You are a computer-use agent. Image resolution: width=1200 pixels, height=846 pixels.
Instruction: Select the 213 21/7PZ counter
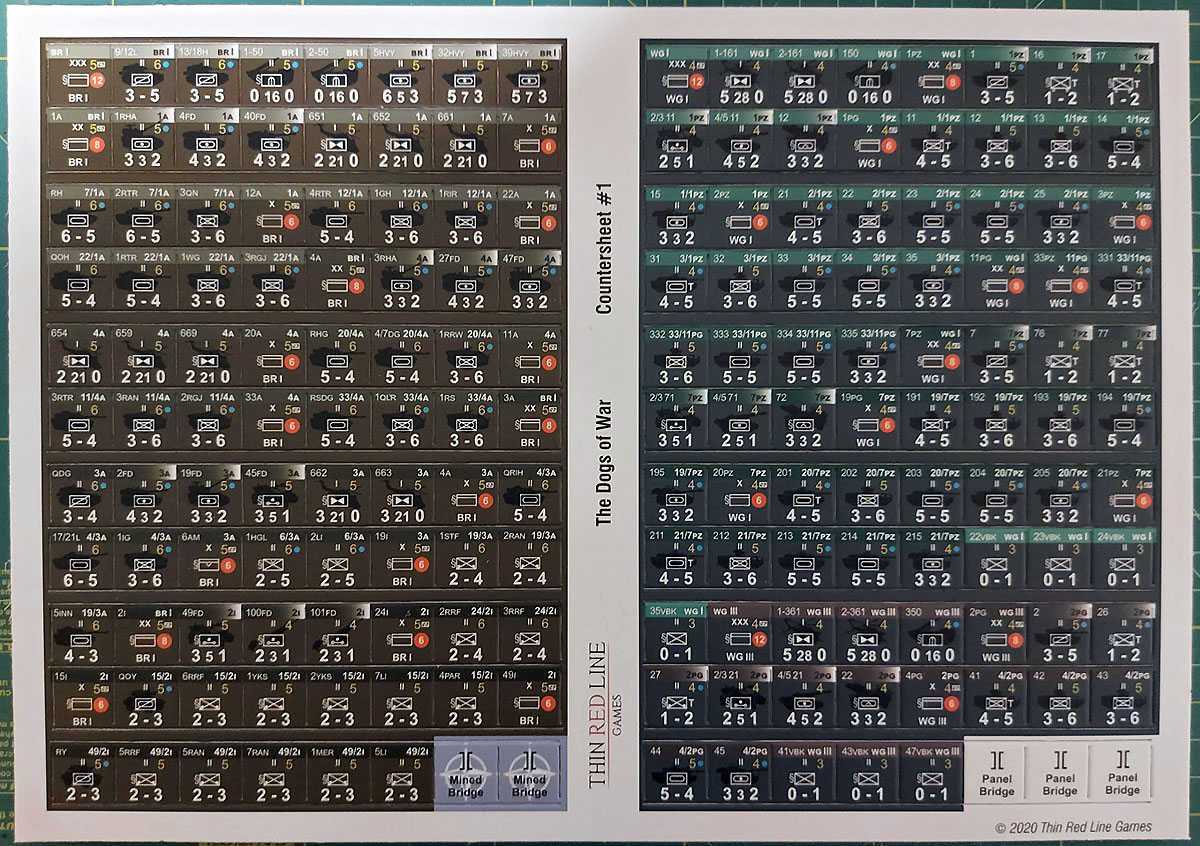pos(804,558)
